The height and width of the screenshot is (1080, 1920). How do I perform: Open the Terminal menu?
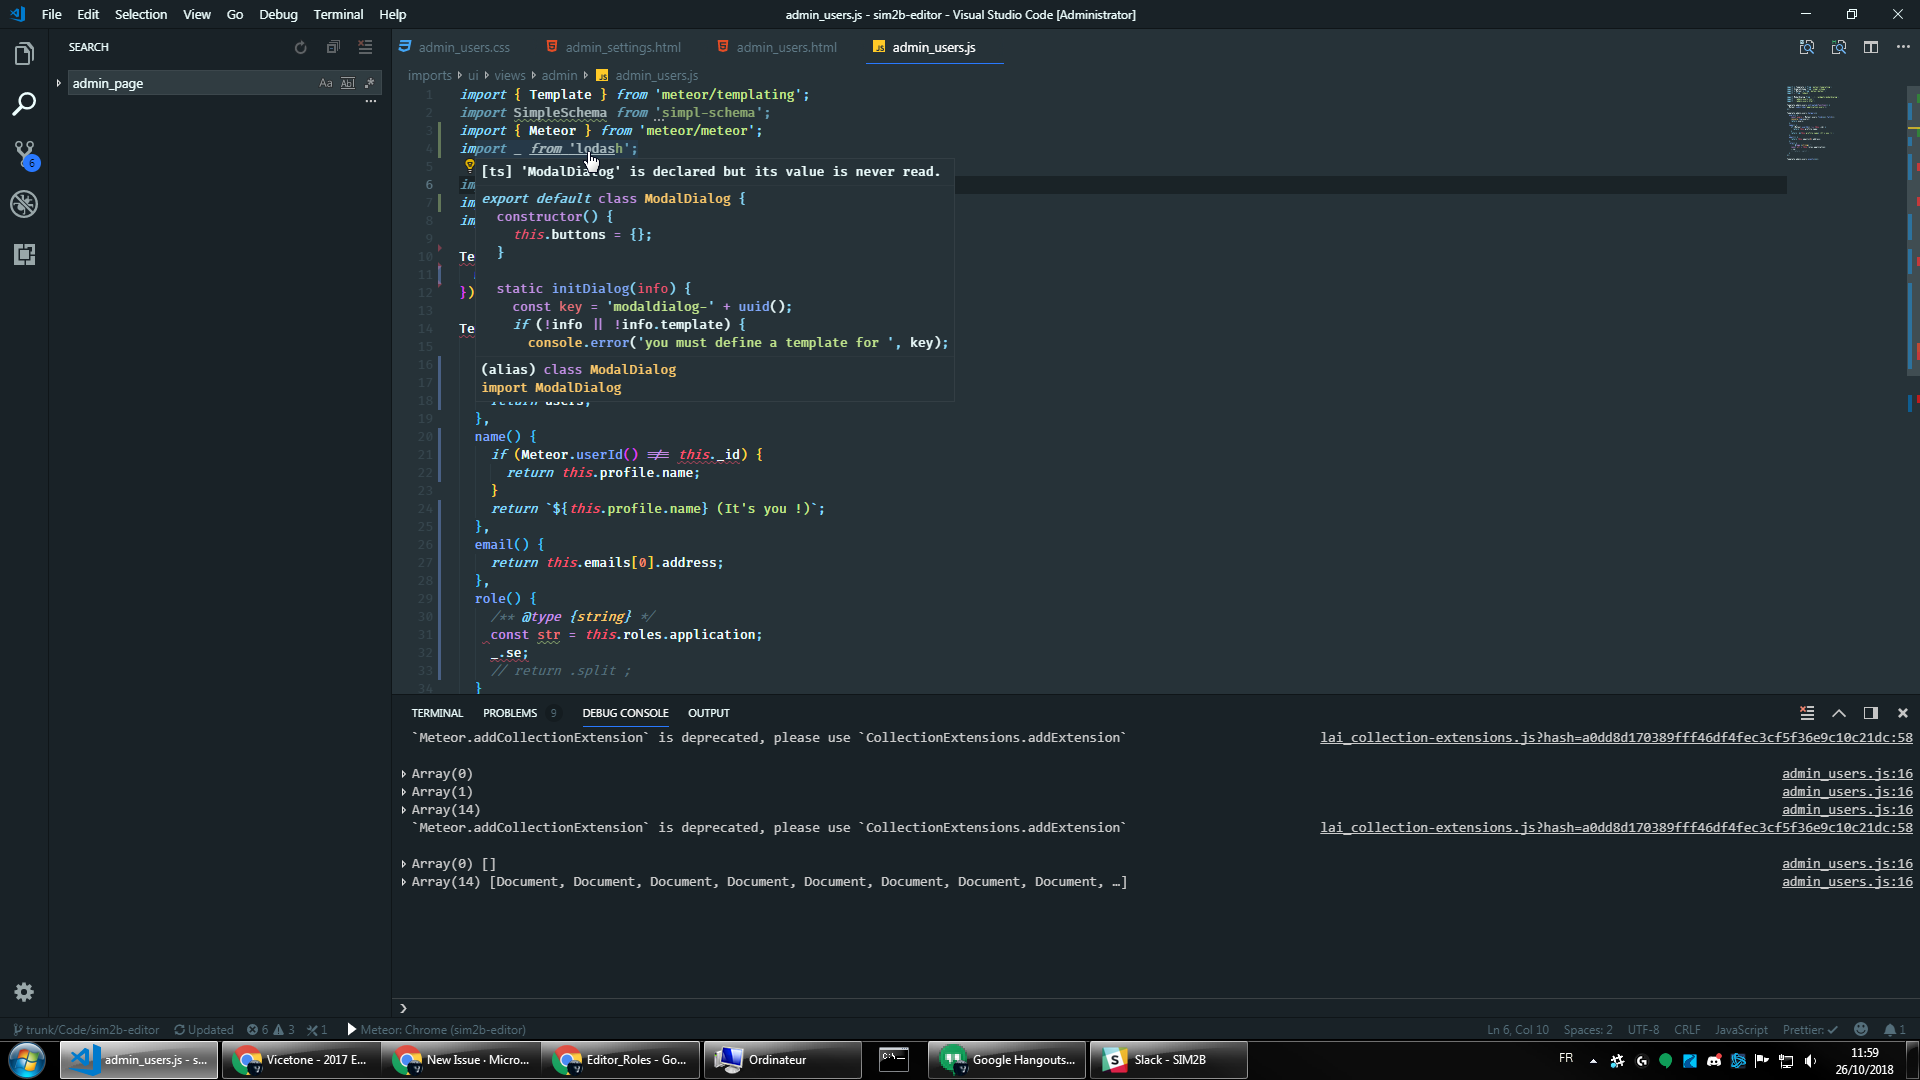pos(337,14)
